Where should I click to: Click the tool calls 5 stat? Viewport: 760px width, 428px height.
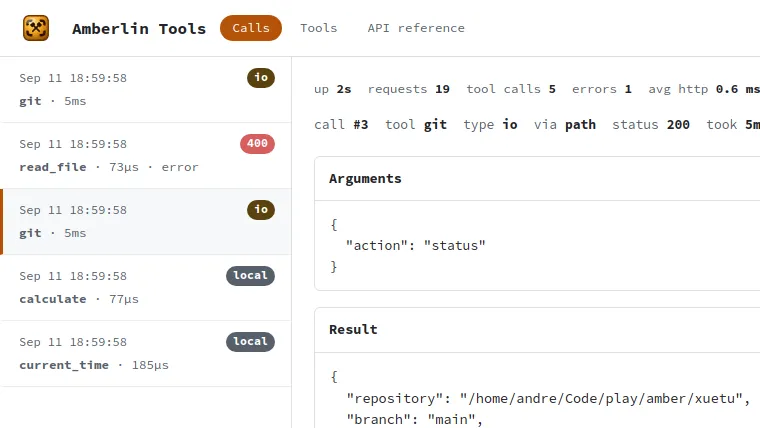pyautogui.click(x=511, y=89)
